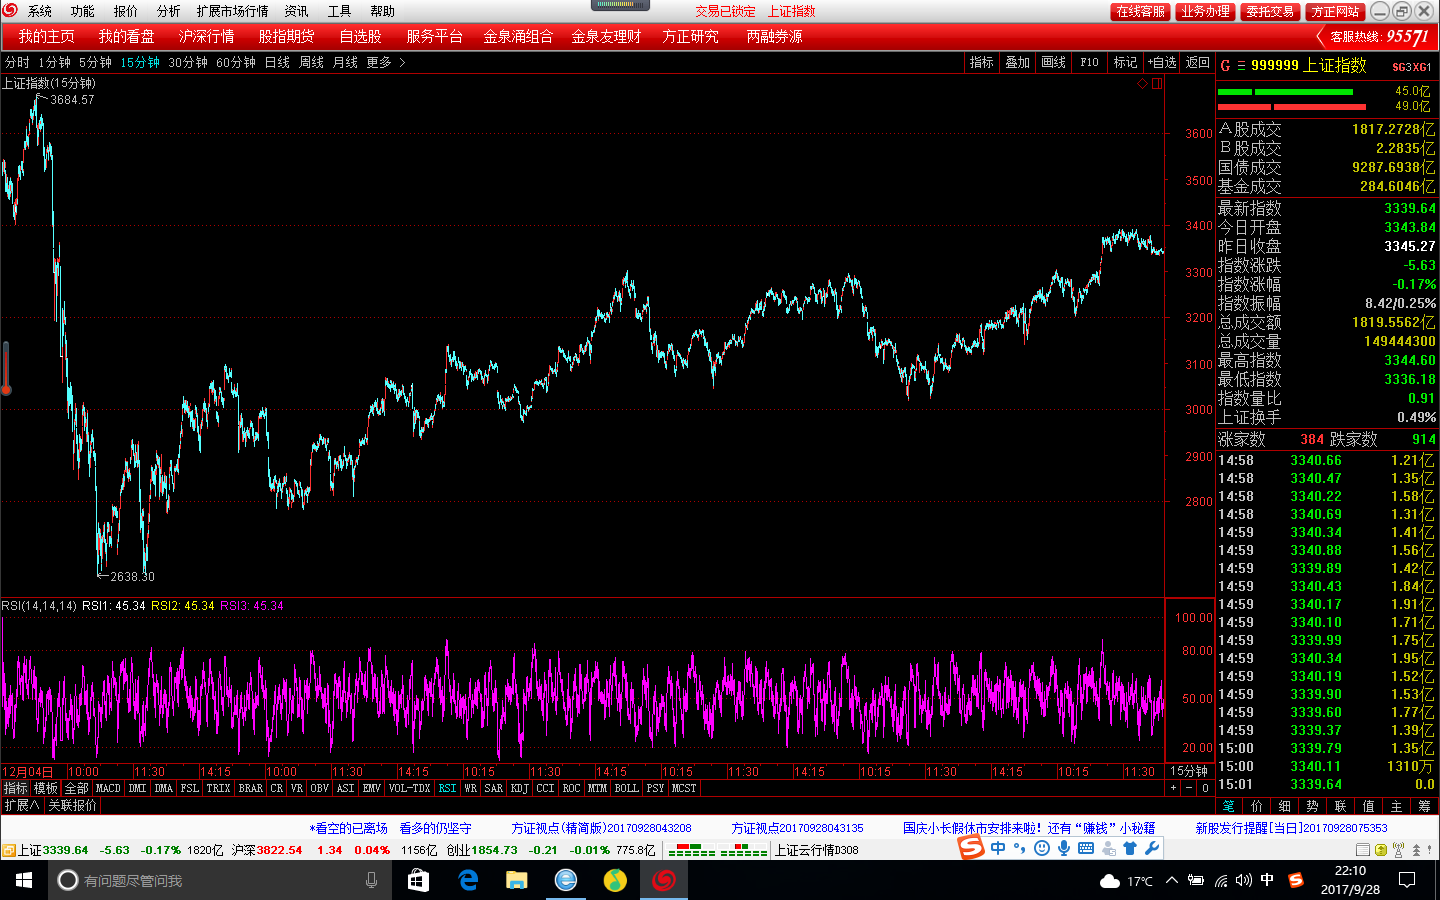
Task: Click the 关联报价 tab at bottom
Action: pyautogui.click(x=73, y=805)
